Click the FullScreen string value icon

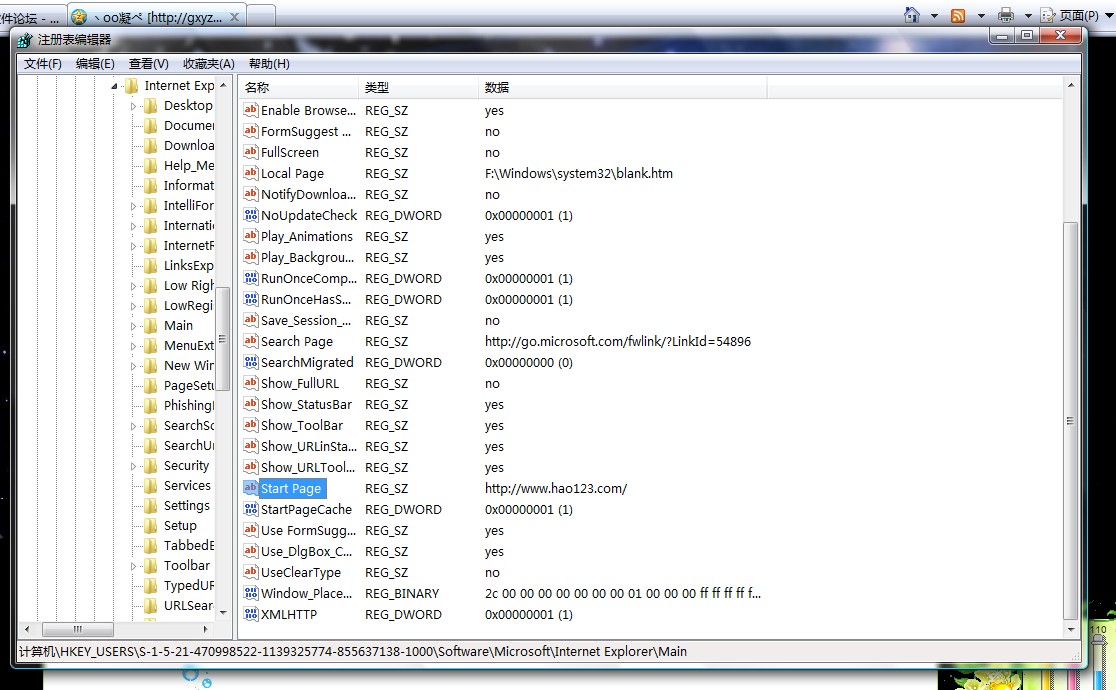pos(251,152)
